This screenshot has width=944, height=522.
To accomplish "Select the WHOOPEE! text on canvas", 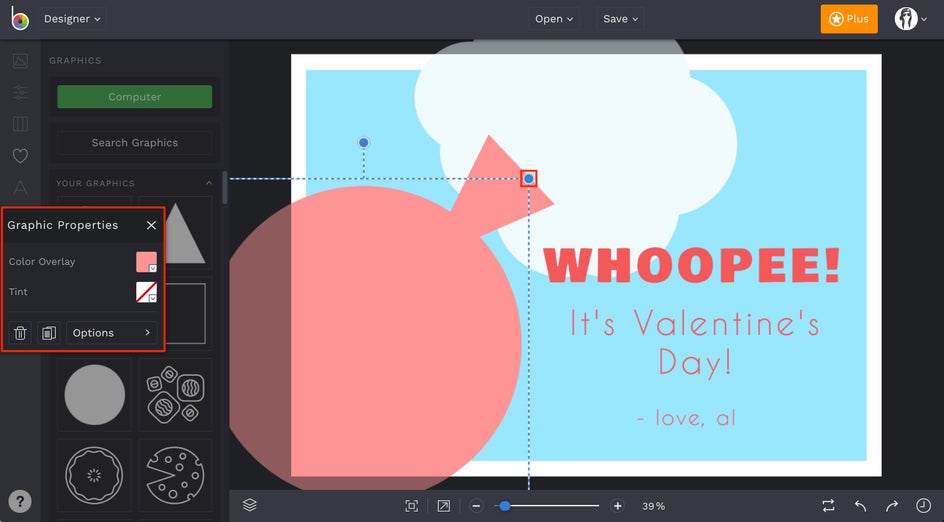I will click(x=691, y=265).
